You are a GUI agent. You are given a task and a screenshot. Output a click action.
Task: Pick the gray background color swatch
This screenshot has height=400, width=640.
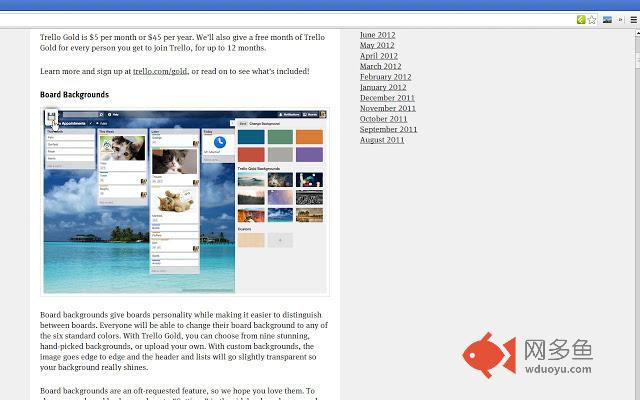(280, 155)
